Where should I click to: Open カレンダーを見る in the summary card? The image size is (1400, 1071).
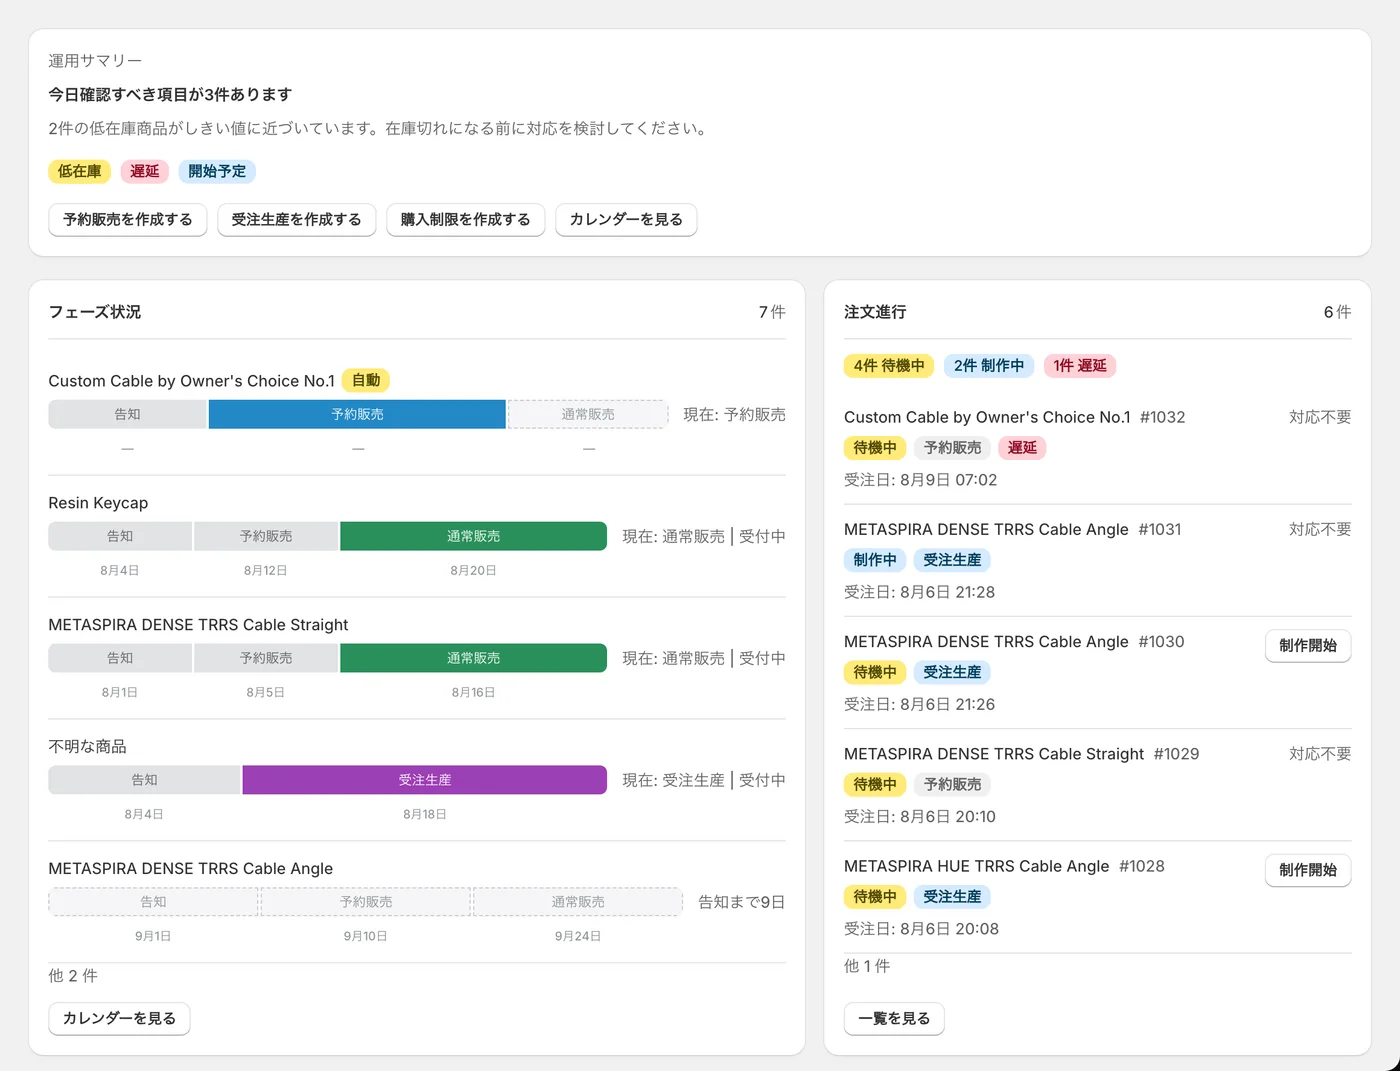[626, 219]
